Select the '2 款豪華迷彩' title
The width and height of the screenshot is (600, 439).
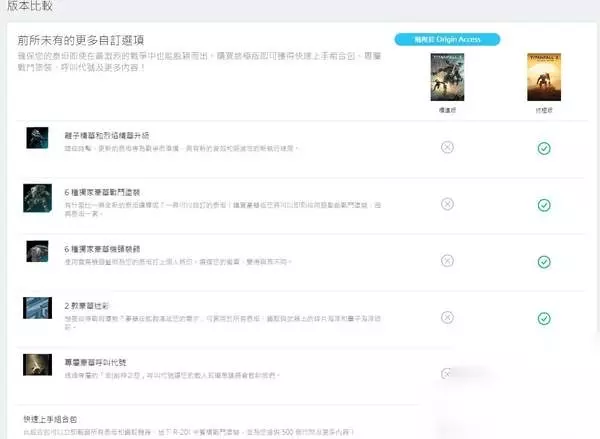coord(86,306)
